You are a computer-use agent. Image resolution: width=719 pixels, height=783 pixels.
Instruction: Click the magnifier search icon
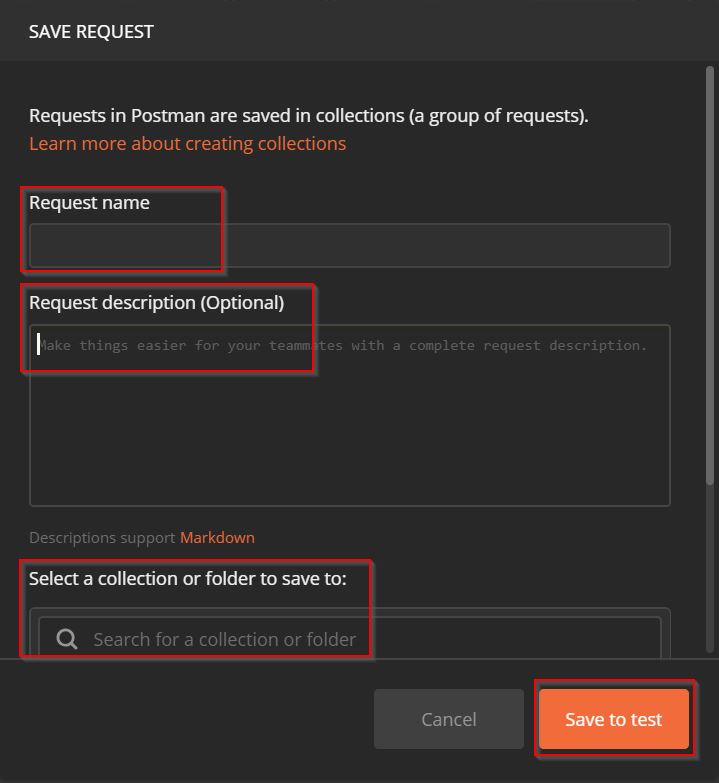point(67,639)
